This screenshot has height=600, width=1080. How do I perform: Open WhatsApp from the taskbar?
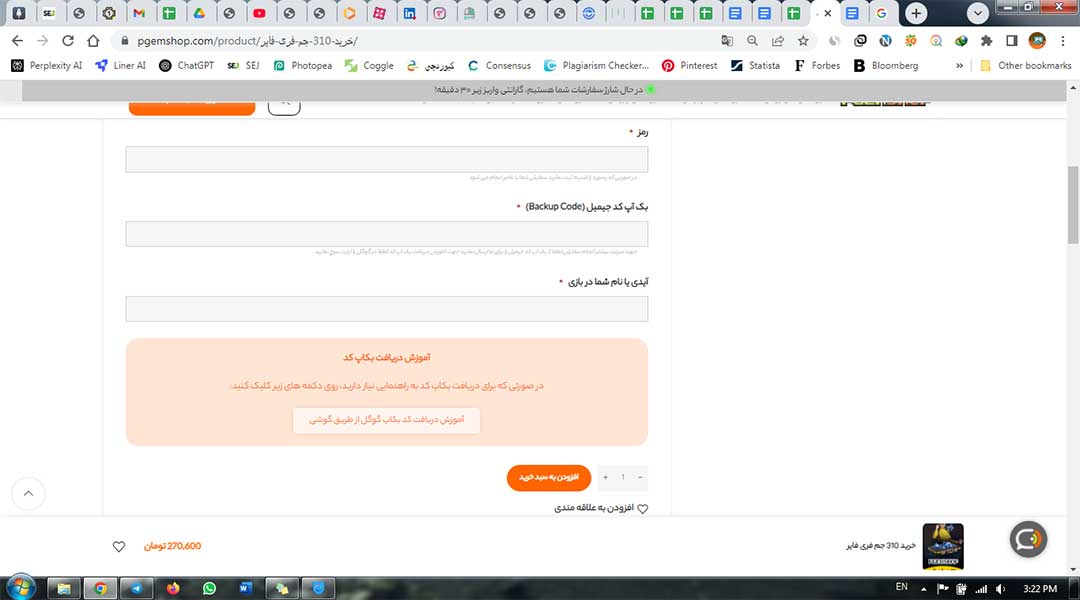[209, 588]
